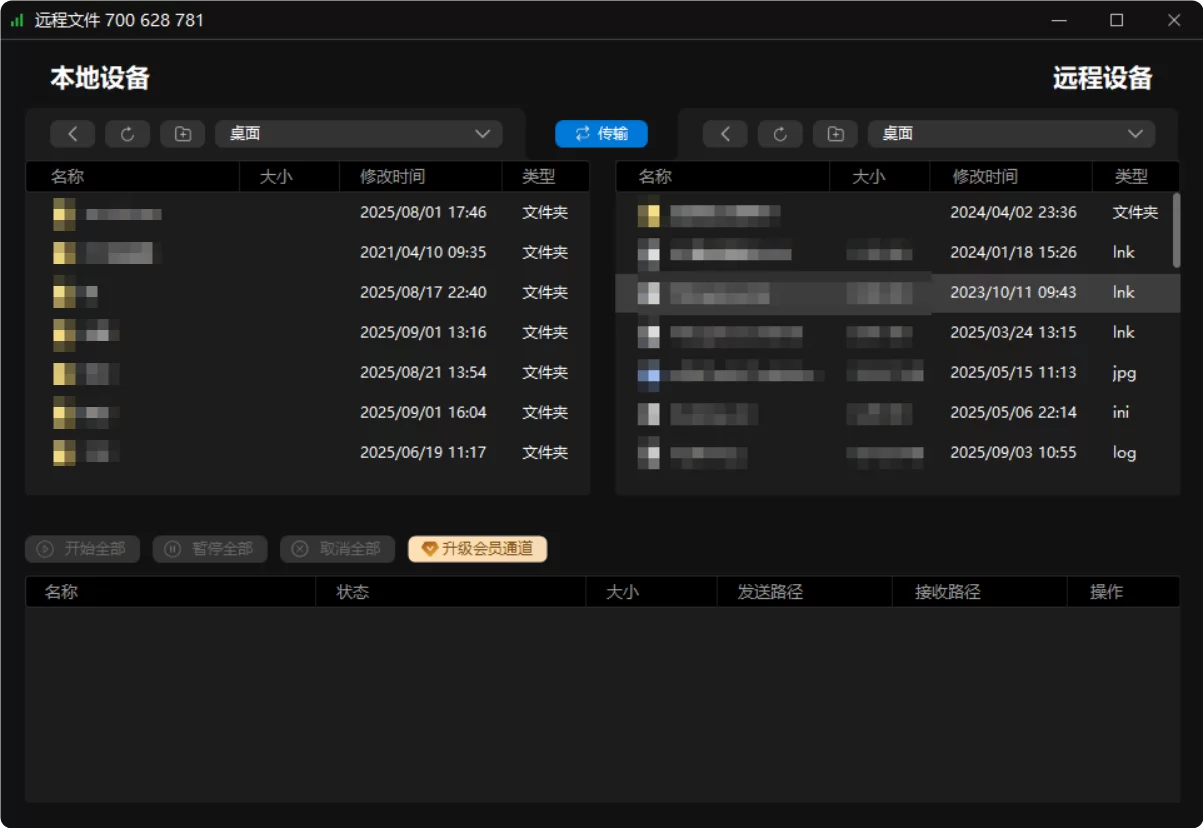Click the 升级会员通道 upgrade button
The image size is (1203, 828).
pos(477,549)
